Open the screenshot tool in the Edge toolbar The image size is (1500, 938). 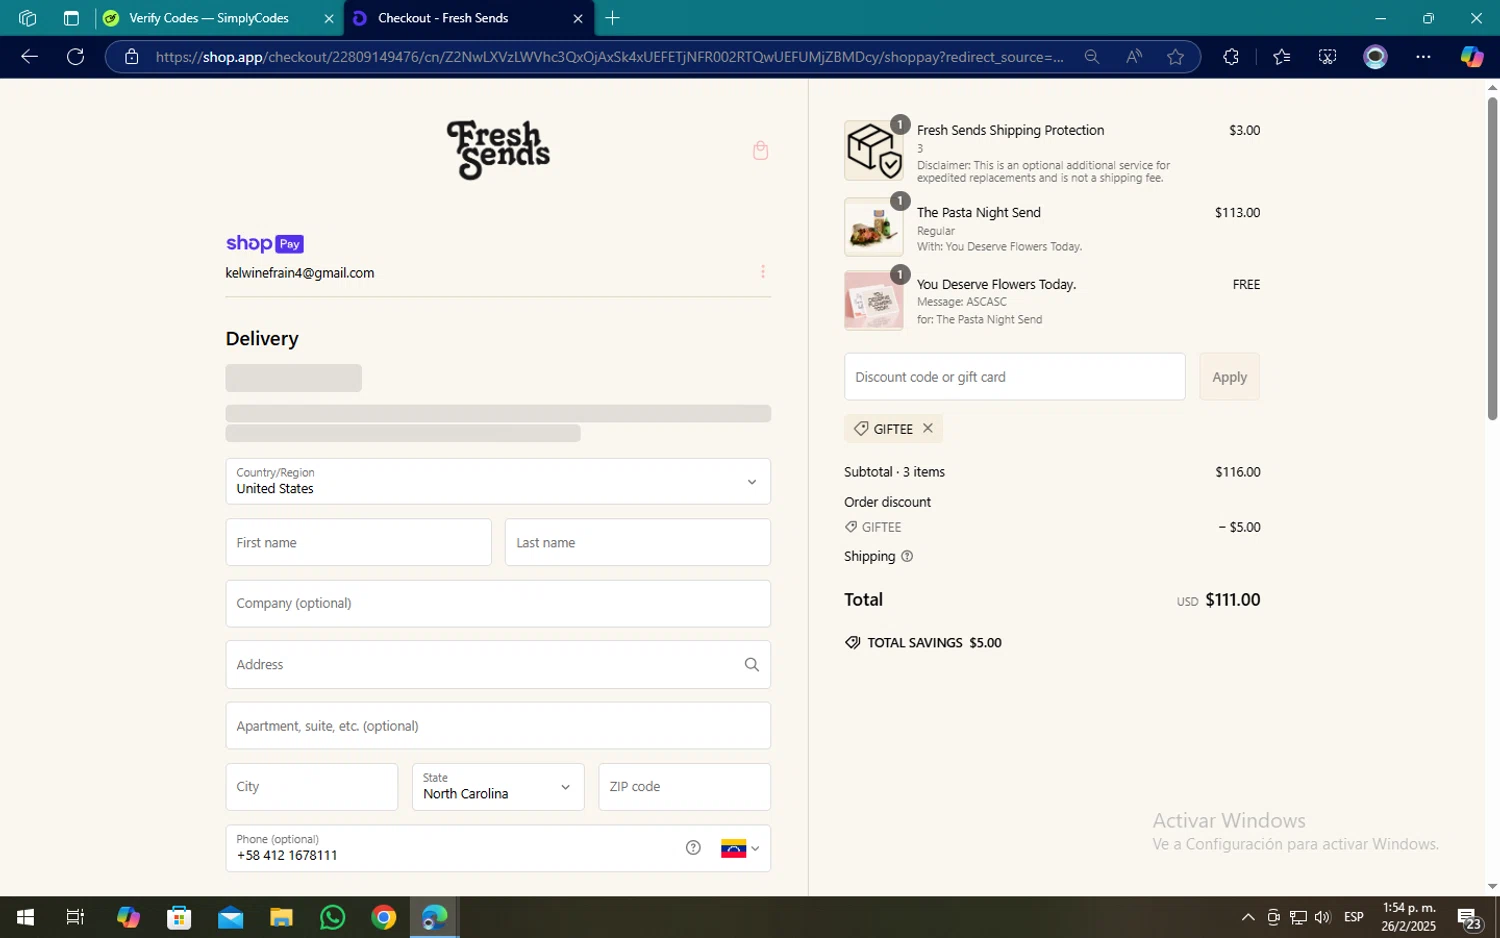tap(1328, 57)
